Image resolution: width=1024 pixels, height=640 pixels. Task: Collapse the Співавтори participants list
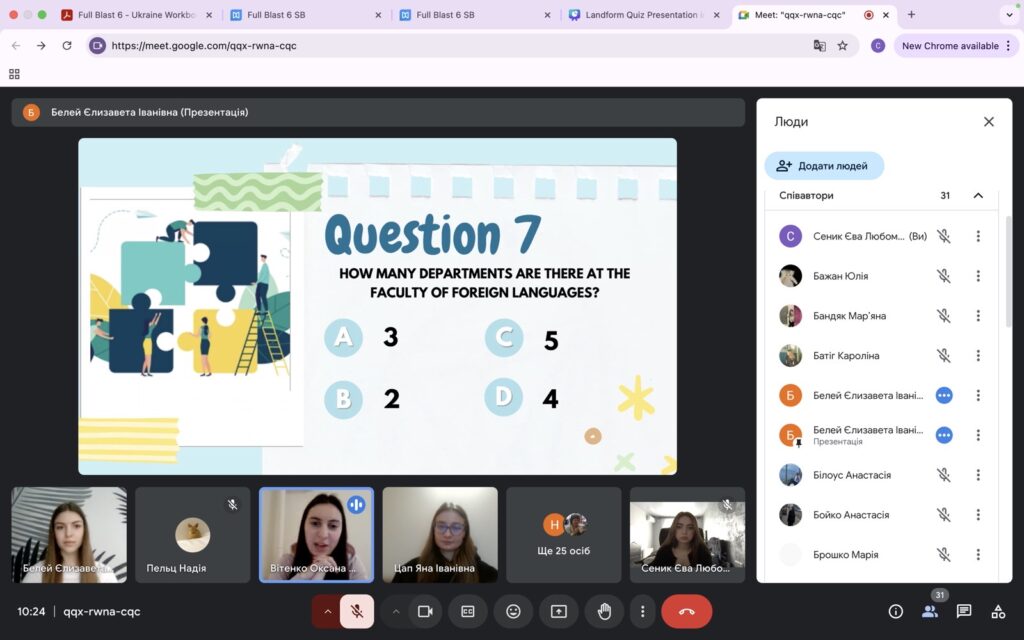pos(978,195)
